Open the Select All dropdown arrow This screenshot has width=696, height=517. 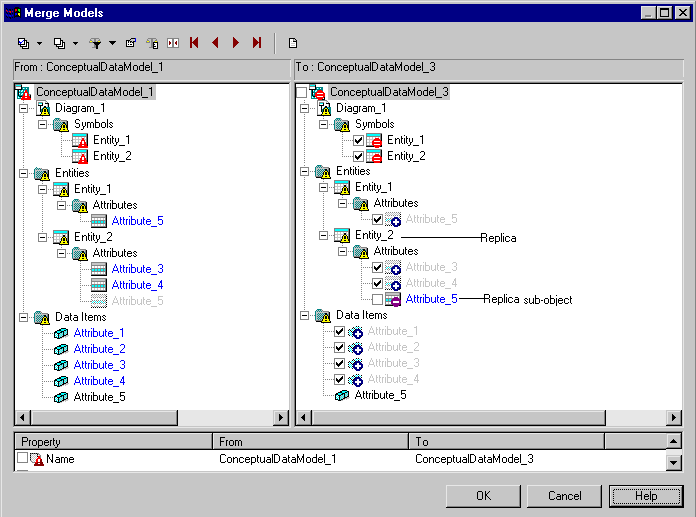40,43
